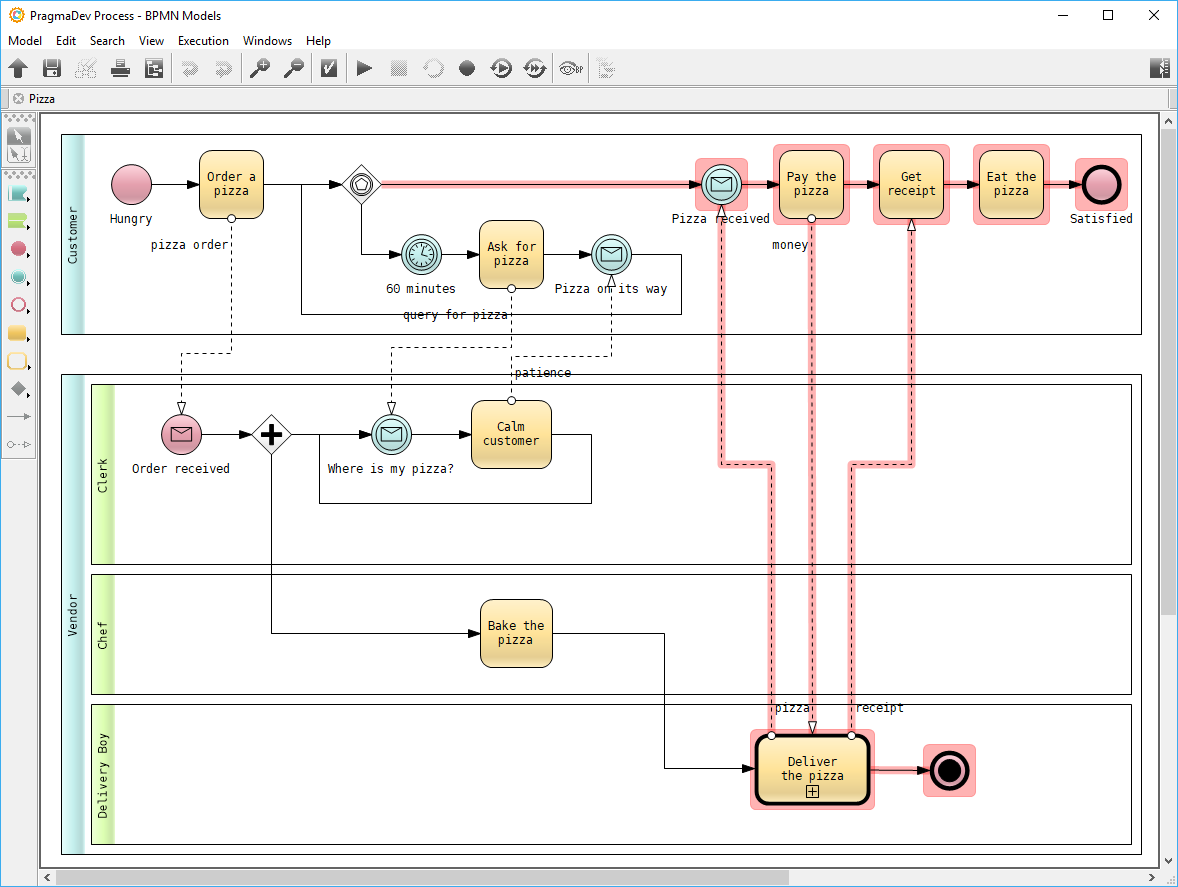Select the dashed message flow tool

coord(19,444)
